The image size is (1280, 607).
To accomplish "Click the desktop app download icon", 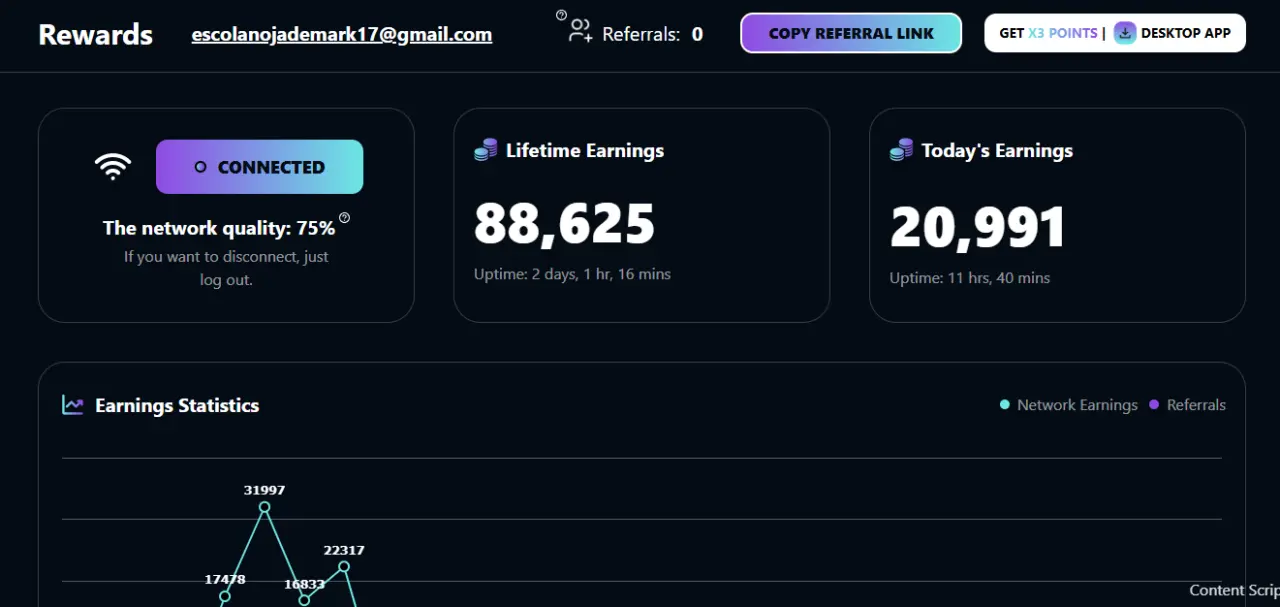I will click(1125, 33).
